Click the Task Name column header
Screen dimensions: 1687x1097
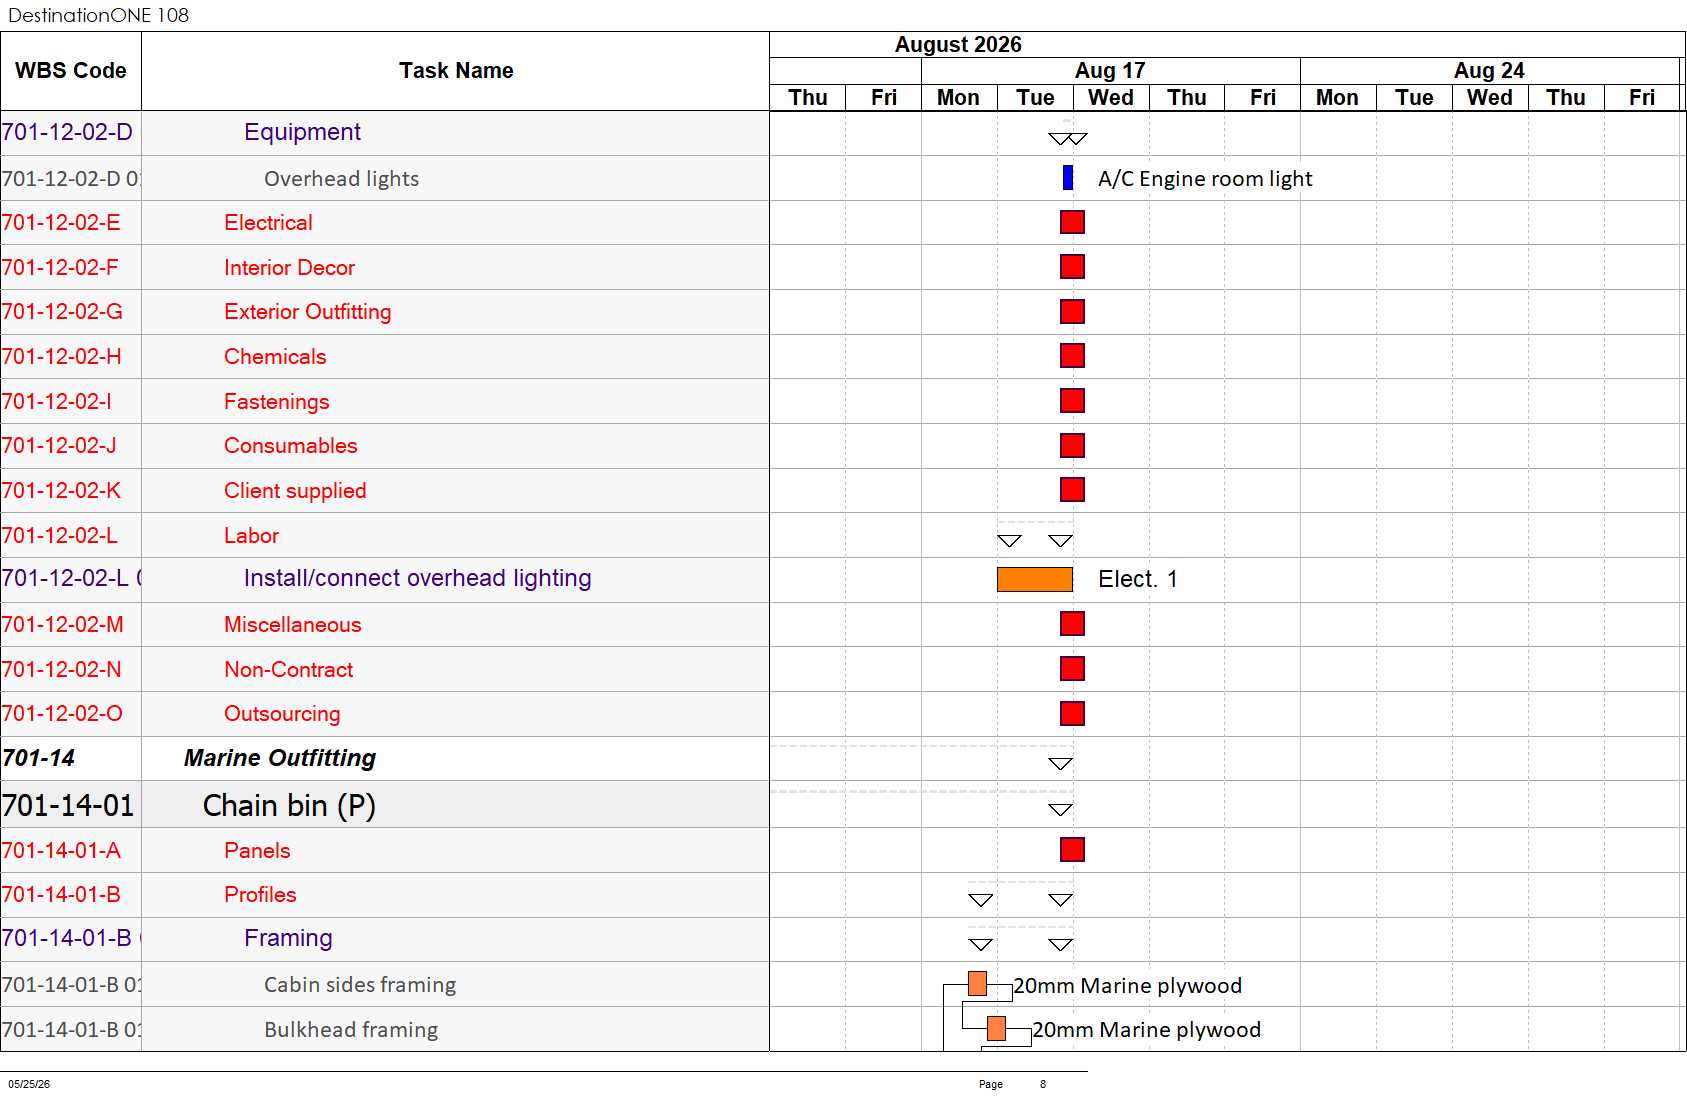point(456,71)
